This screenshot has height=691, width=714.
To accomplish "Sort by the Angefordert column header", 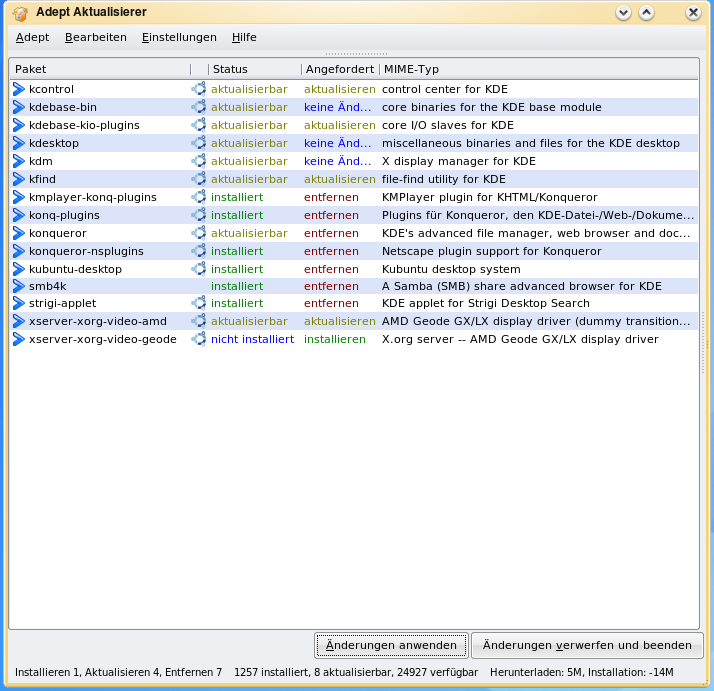I will [x=339, y=69].
